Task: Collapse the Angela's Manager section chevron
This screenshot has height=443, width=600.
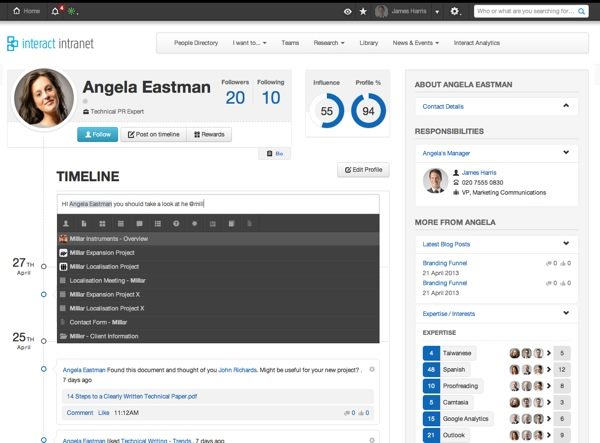Action: click(x=566, y=152)
